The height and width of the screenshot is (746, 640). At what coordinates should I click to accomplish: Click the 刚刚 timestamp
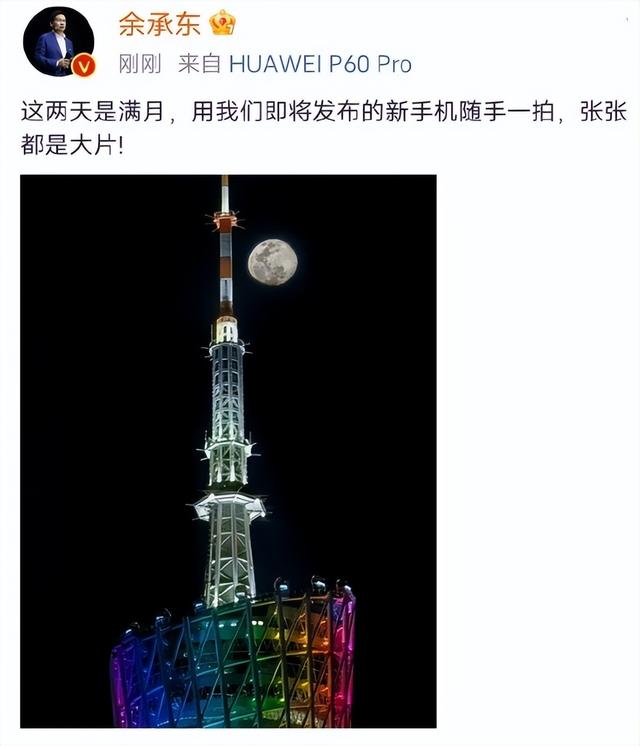pos(140,64)
